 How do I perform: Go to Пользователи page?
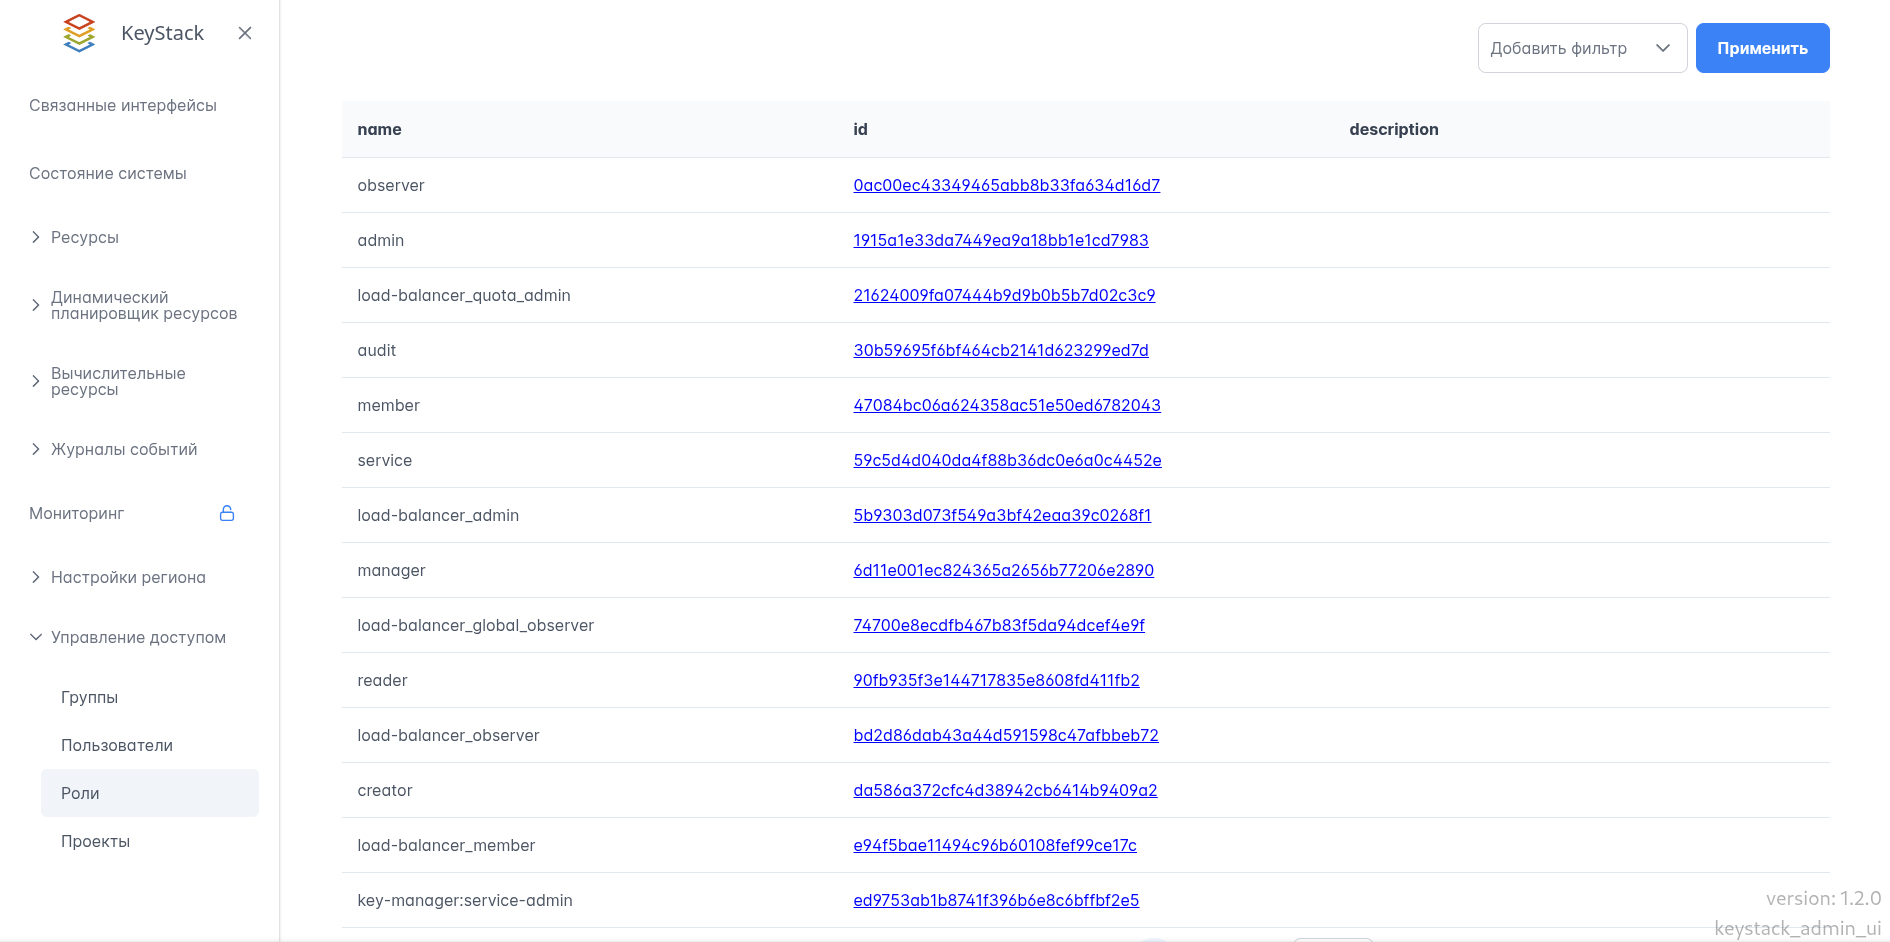click(117, 745)
